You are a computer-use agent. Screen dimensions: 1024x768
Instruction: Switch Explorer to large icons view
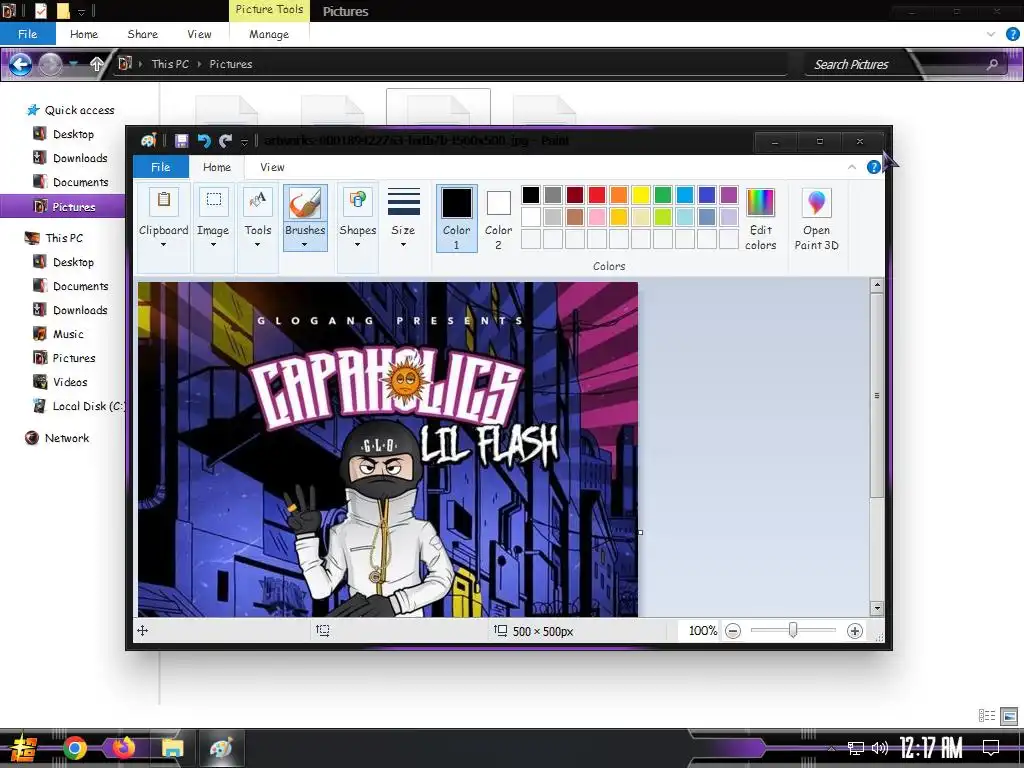click(1009, 716)
